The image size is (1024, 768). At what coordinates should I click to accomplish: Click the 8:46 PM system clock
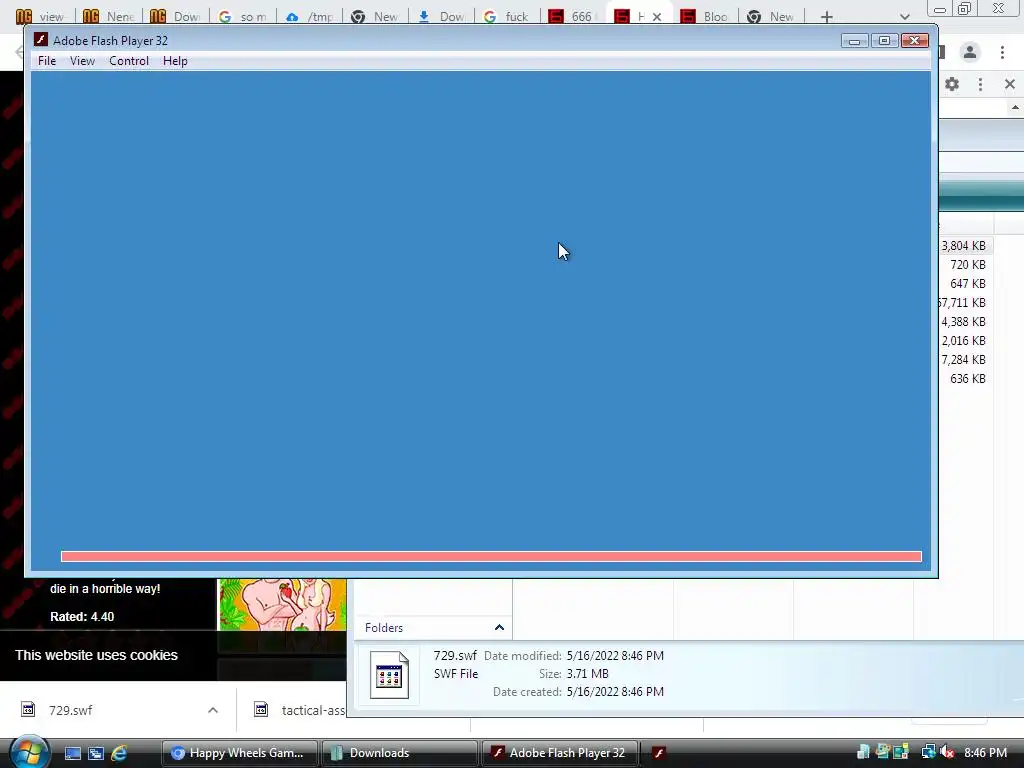(985, 752)
